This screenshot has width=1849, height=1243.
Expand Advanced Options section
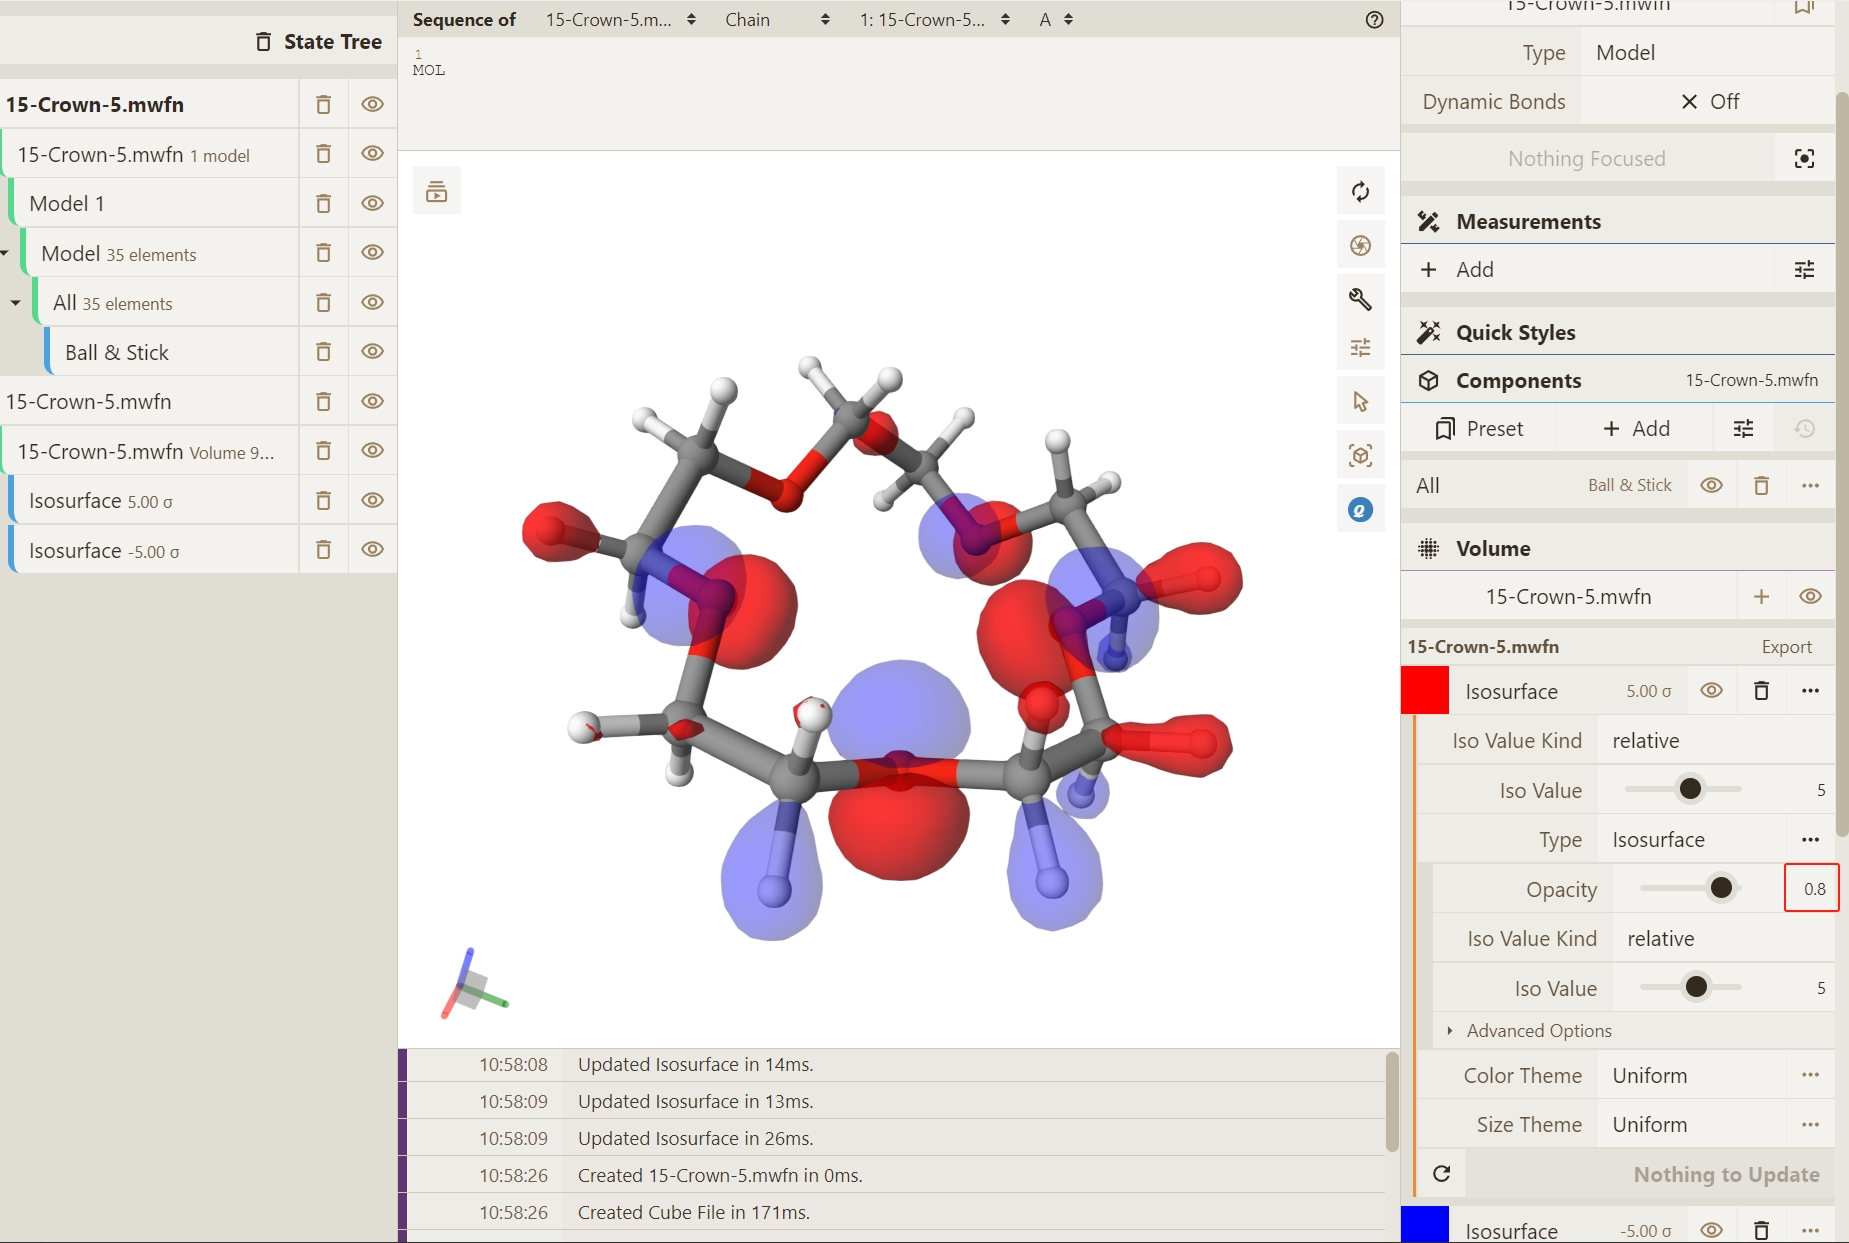(x=1538, y=1031)
